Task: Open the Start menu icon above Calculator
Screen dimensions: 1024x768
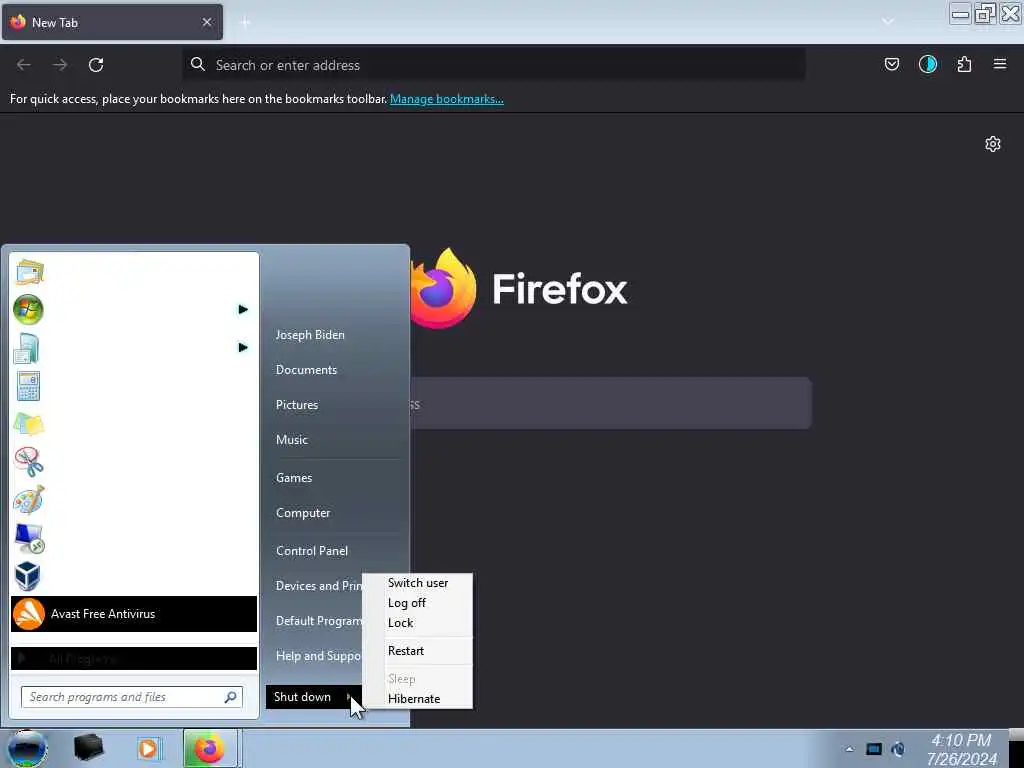Action: click(x=27, y=348)
